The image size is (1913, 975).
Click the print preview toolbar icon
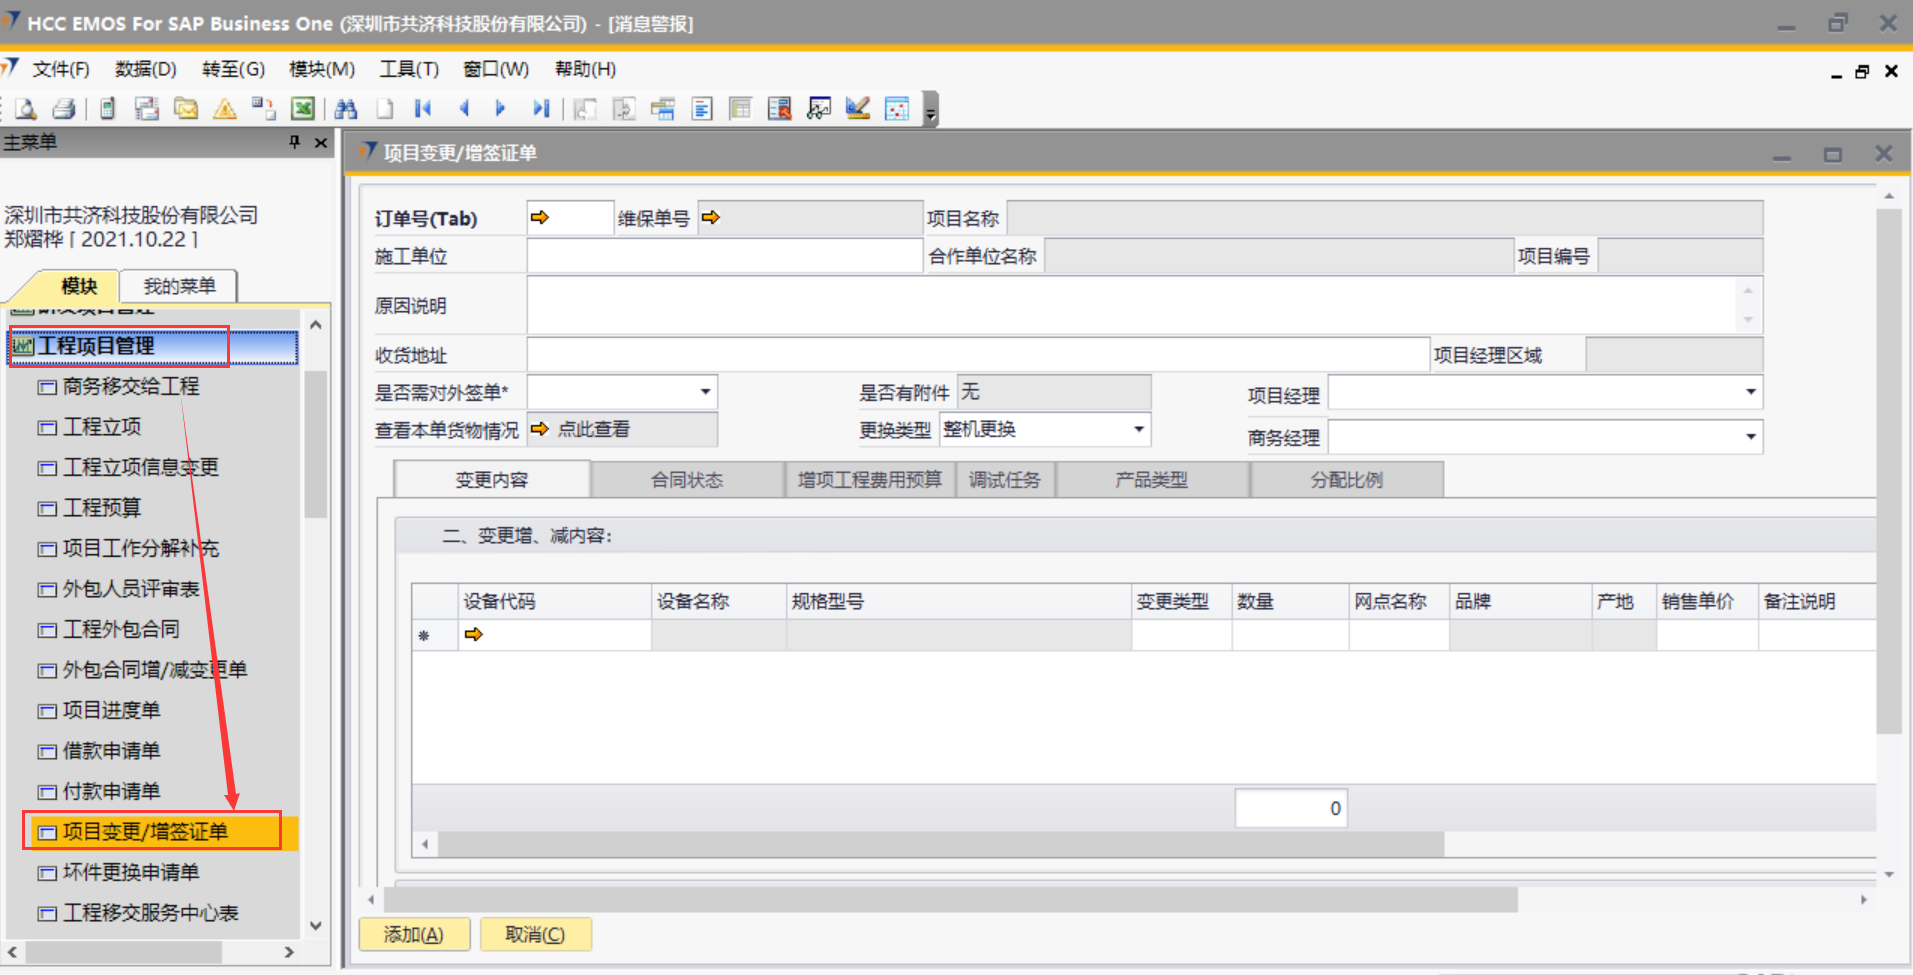pos(26,109)
